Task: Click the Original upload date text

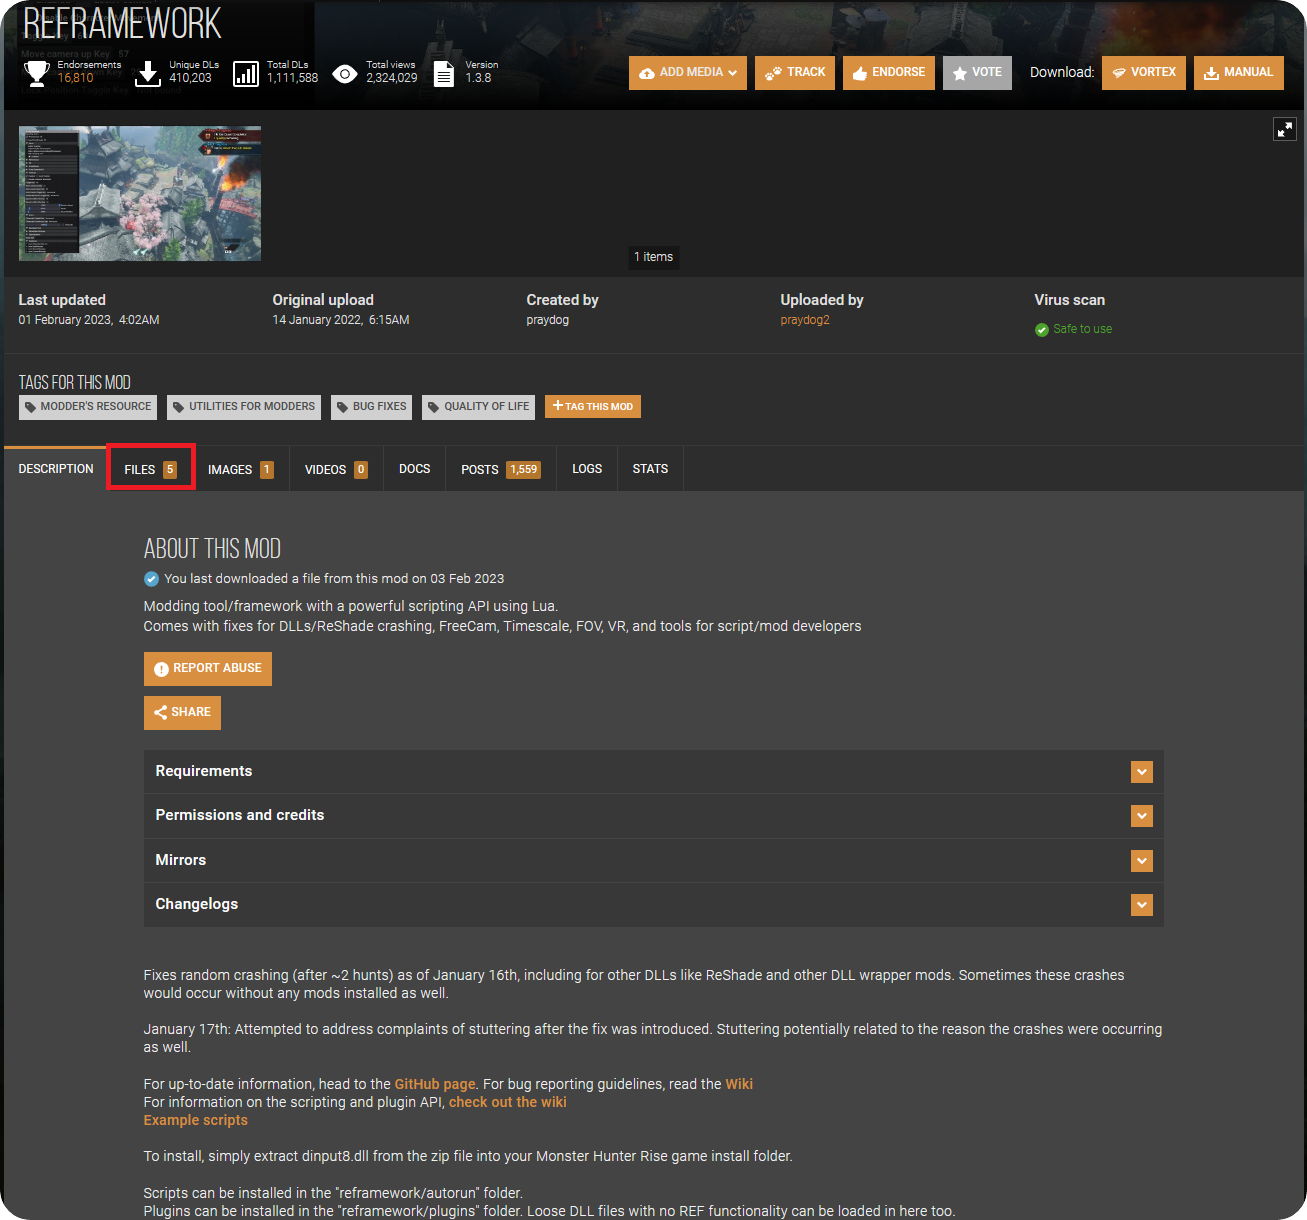Action: pos(341,320)
